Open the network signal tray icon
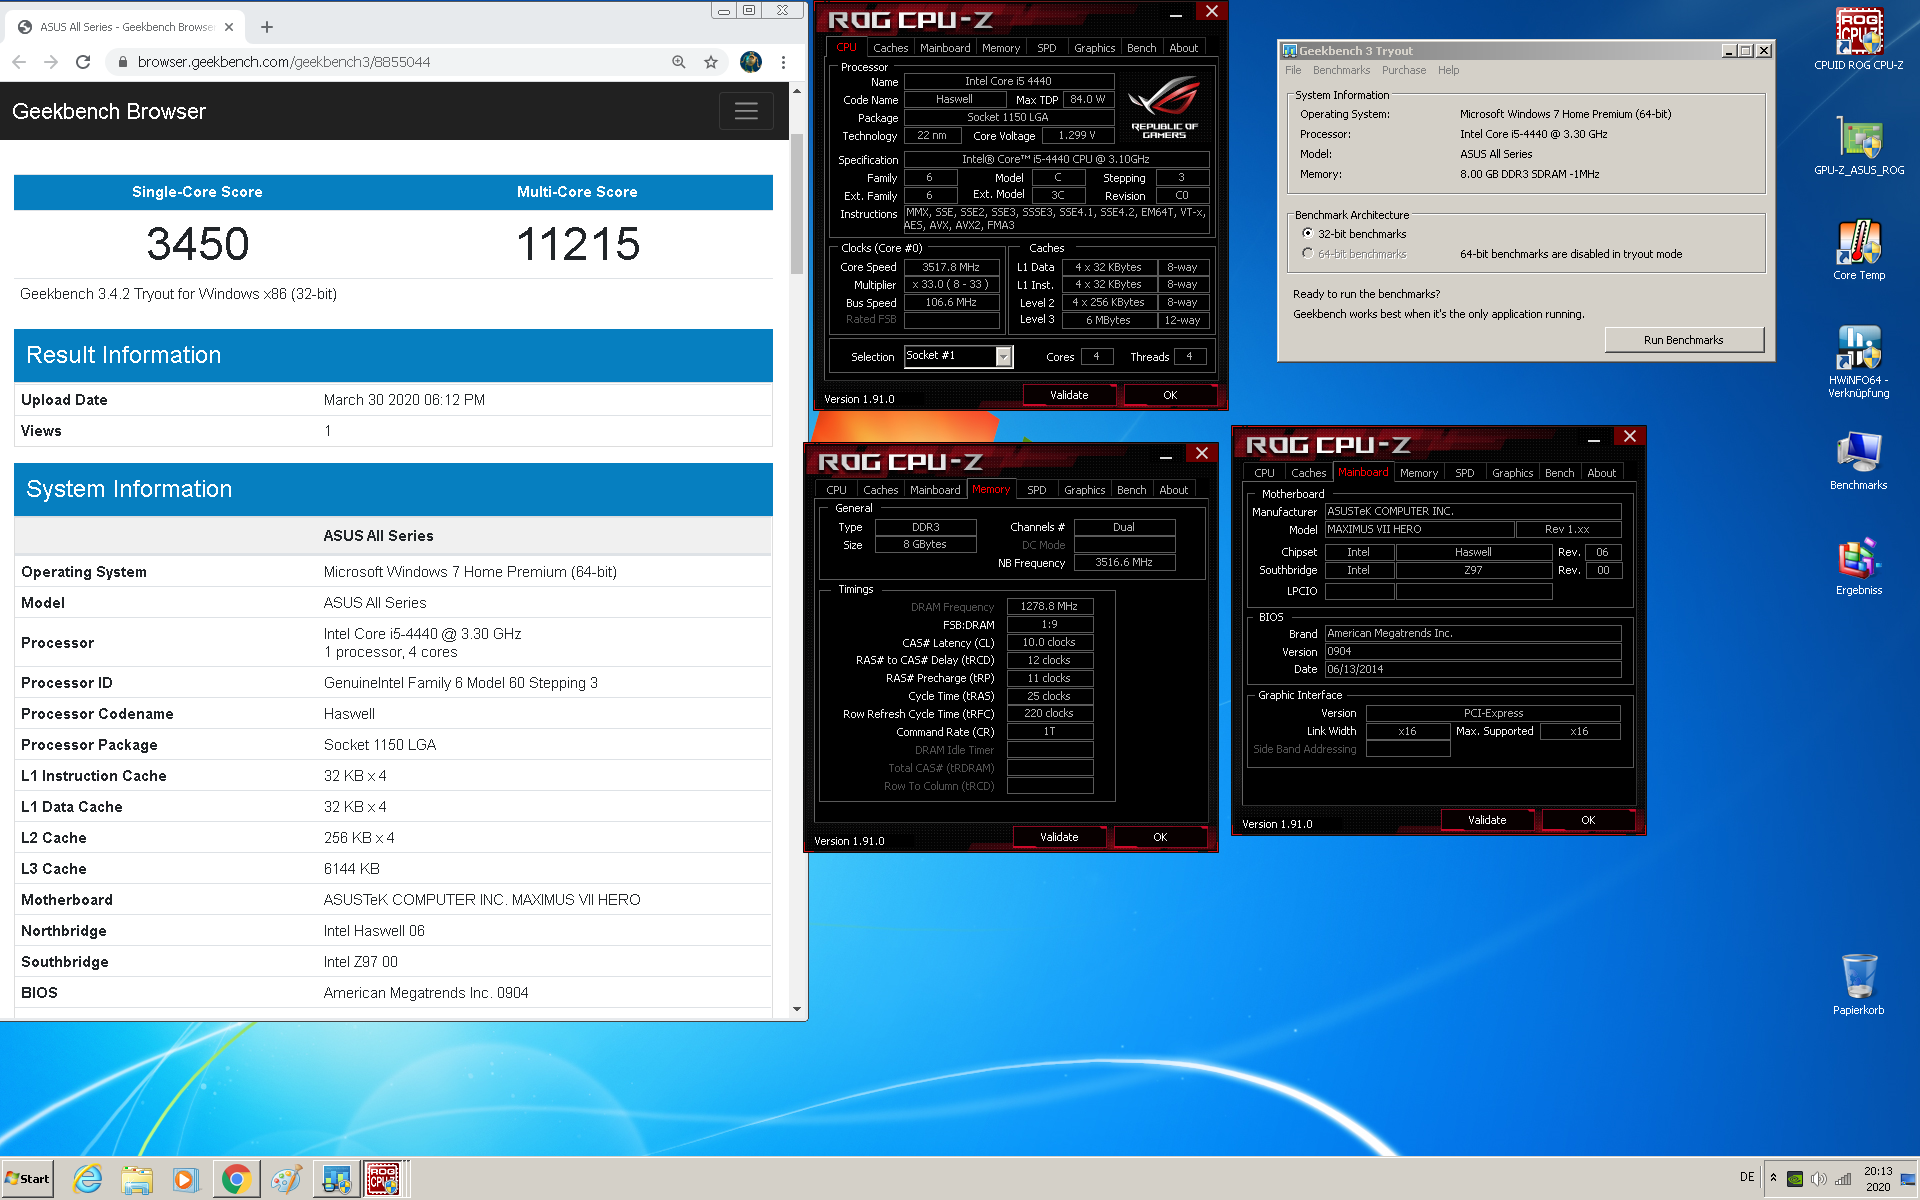Screen dimensions: 1920x1200 click(1843, 1178)
